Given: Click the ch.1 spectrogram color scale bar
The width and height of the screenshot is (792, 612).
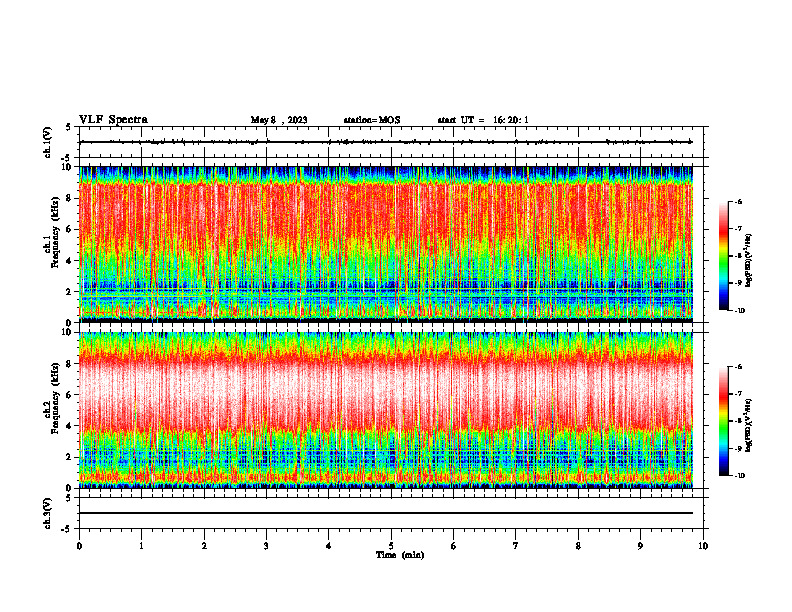Looking at the screenshot, I should [x=723, y=256].
